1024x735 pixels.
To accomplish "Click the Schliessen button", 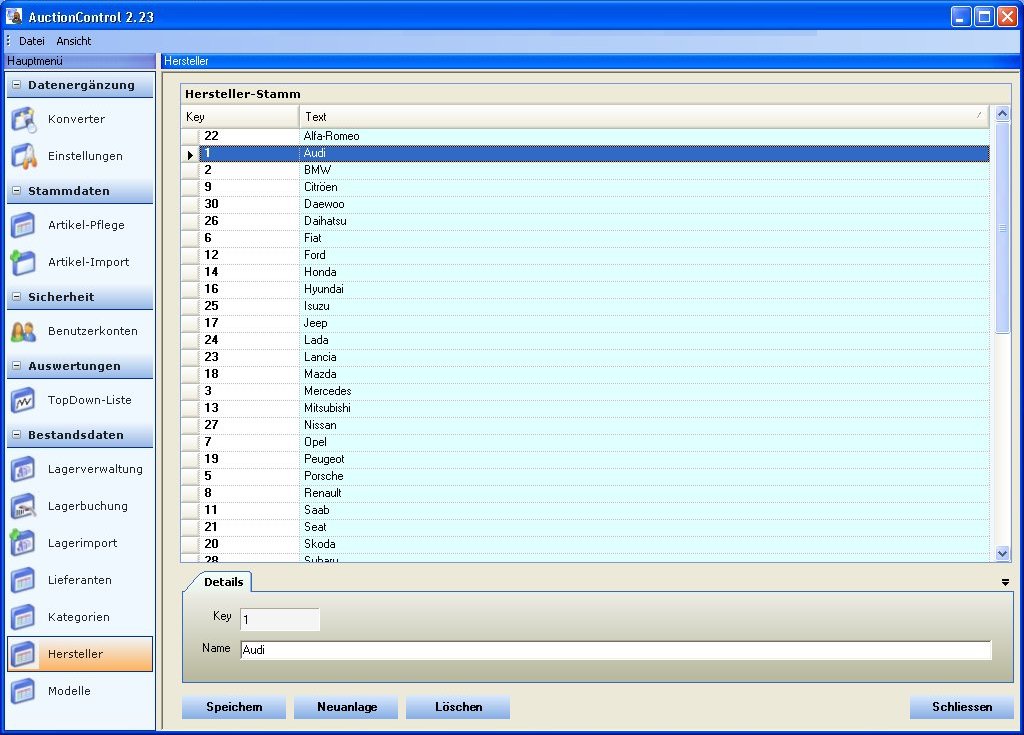I will [962, 707].
